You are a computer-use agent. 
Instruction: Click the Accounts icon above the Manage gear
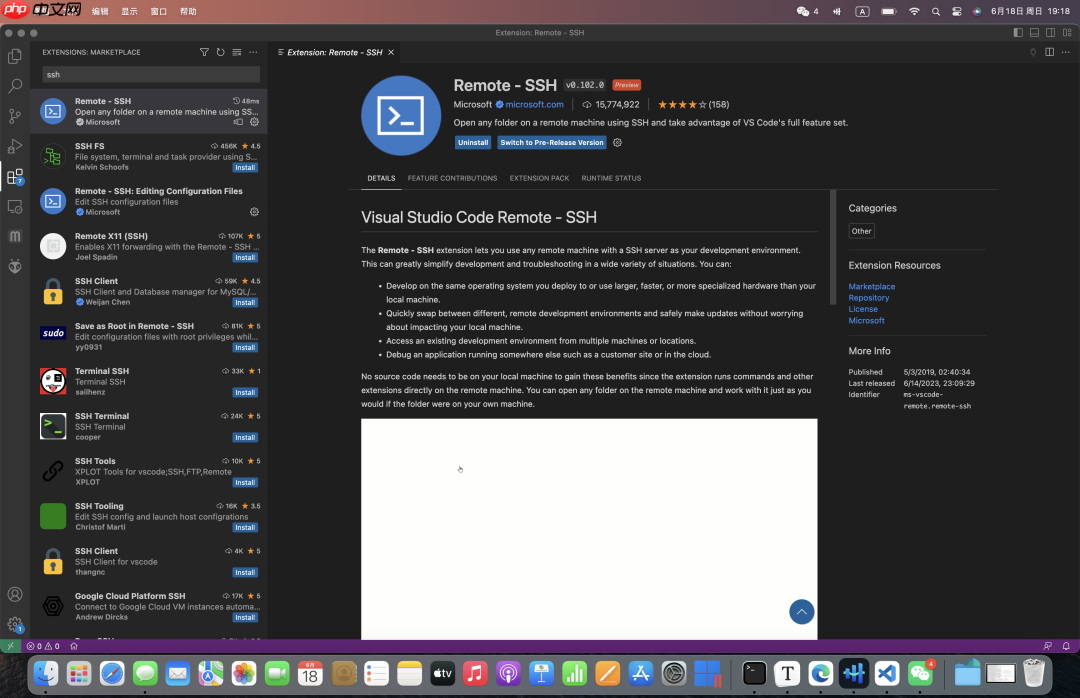pos(14,595)
